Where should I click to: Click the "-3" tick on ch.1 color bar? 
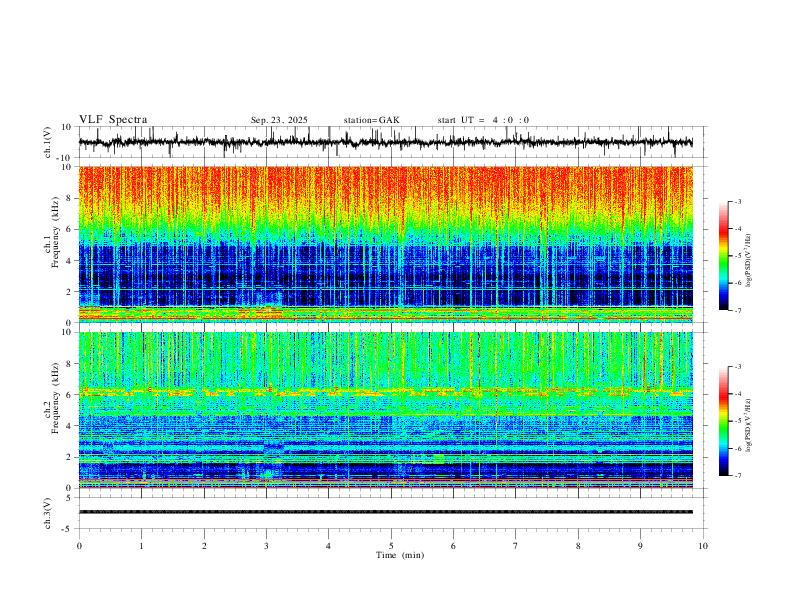(x=738, y=201)
